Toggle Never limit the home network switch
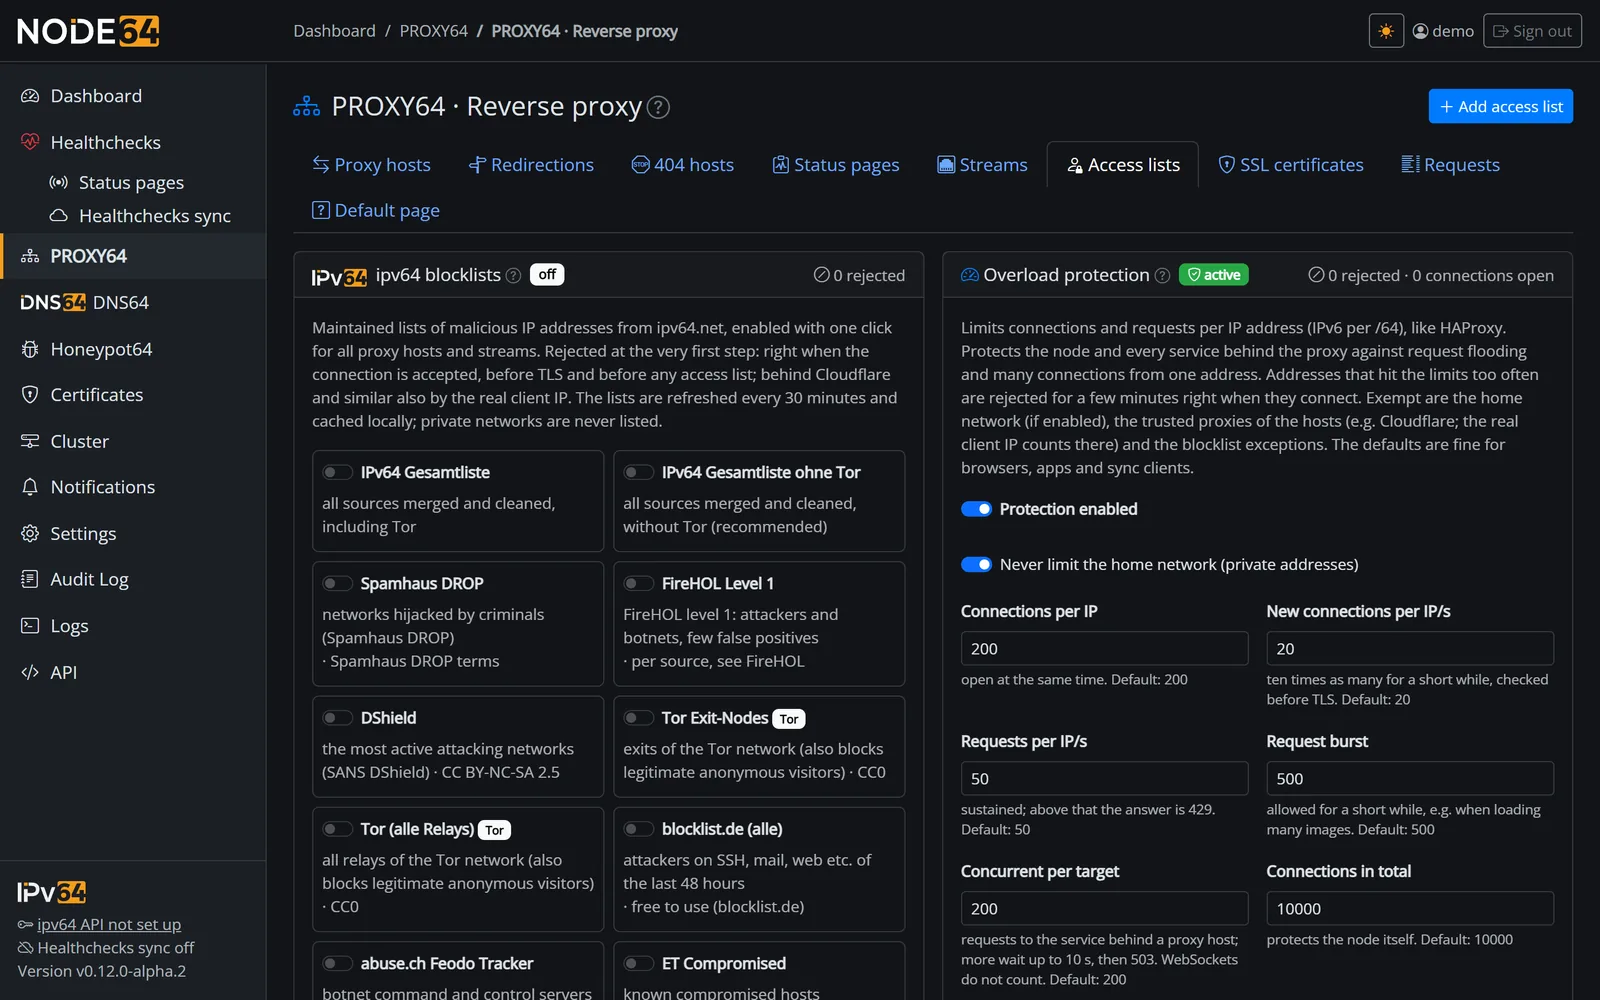 976,565
